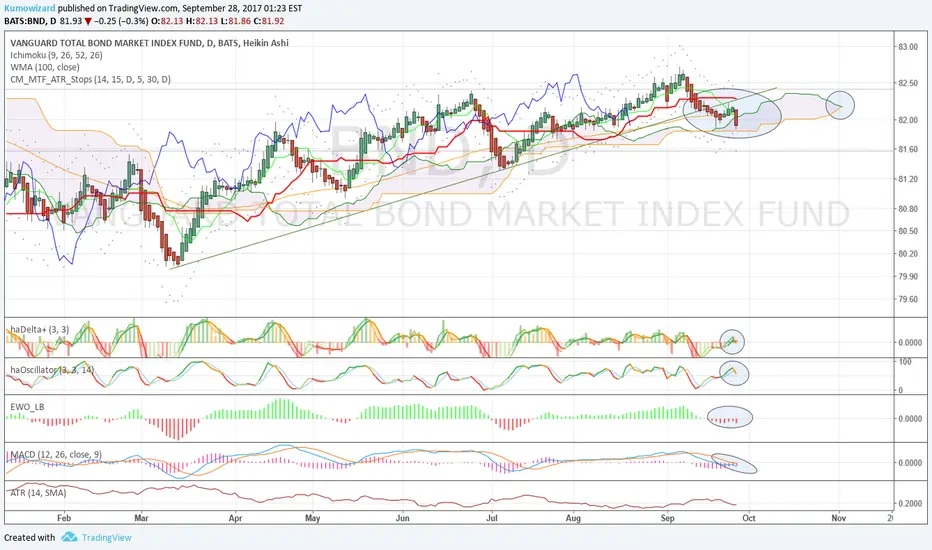Click the 79.60 price axis label

coord(908,299)
